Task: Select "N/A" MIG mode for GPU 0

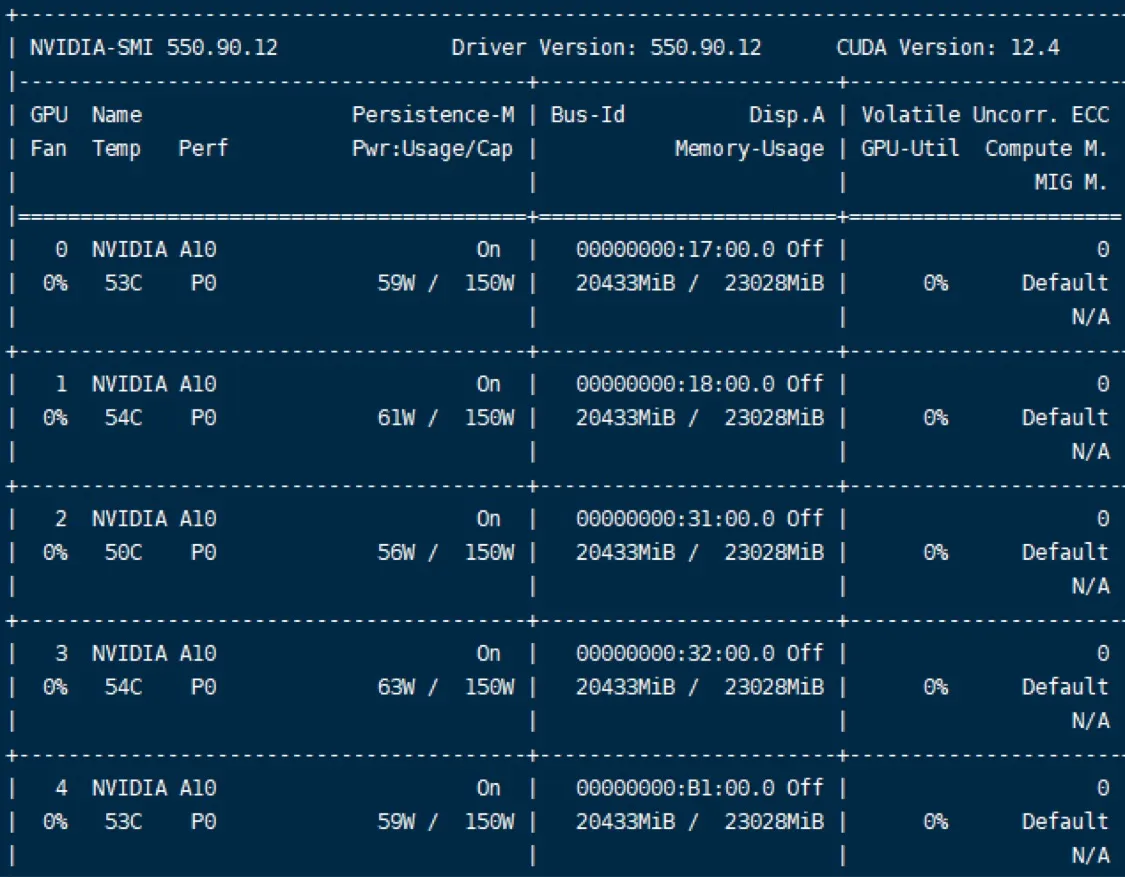Action: (x=1091, y=316)
